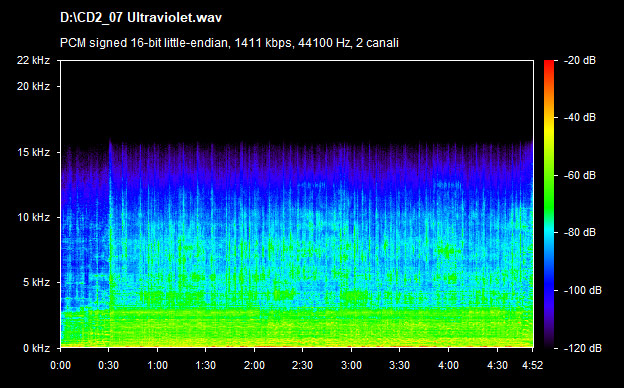Click the 22 kHz frequency axis label
Viewport: 624px width, 388px height.
33,60
